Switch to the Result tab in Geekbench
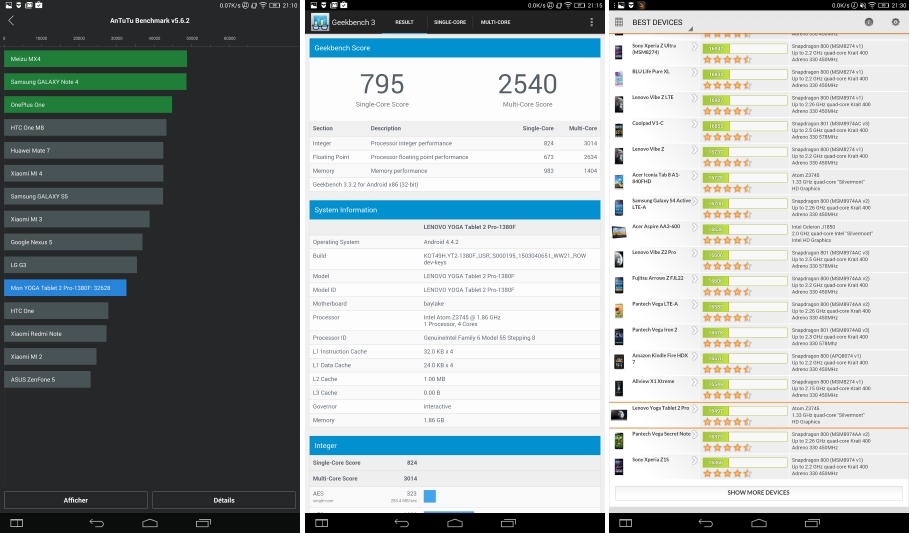This screenshot has height=533, width=910. tap(405, 22)
